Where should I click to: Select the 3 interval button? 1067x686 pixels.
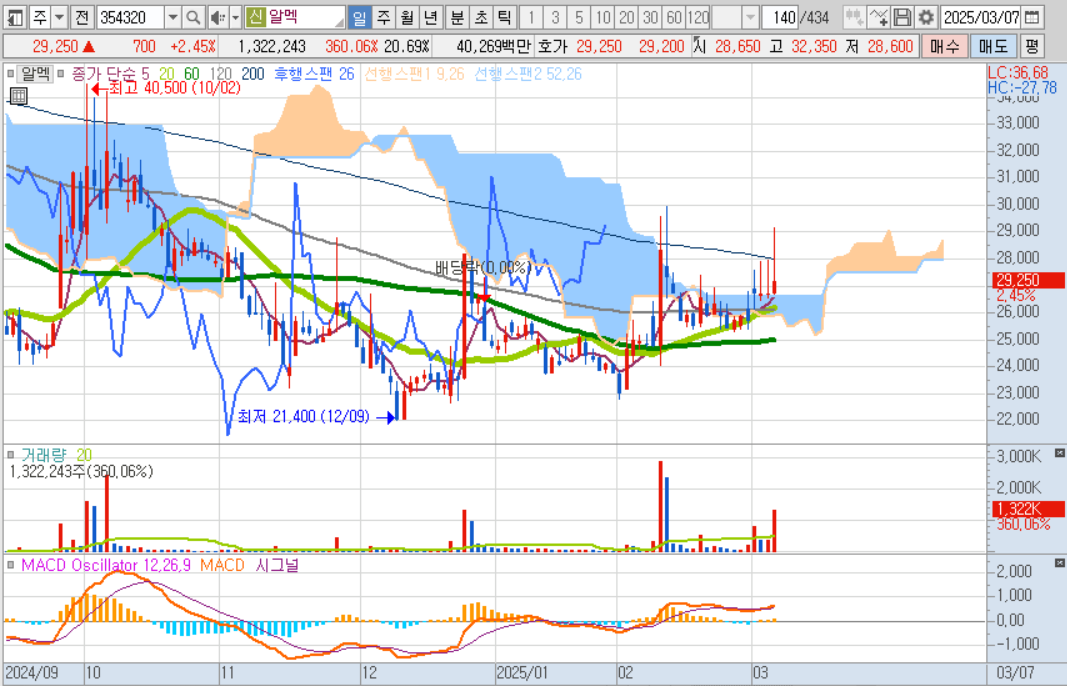coord(555,17)
